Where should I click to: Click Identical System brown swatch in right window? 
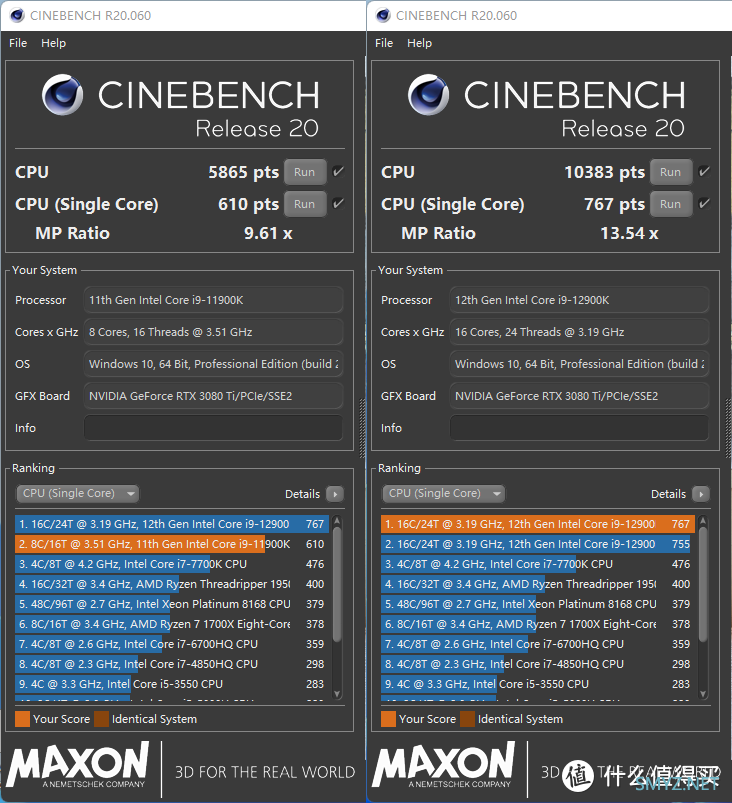click(467, 719)
